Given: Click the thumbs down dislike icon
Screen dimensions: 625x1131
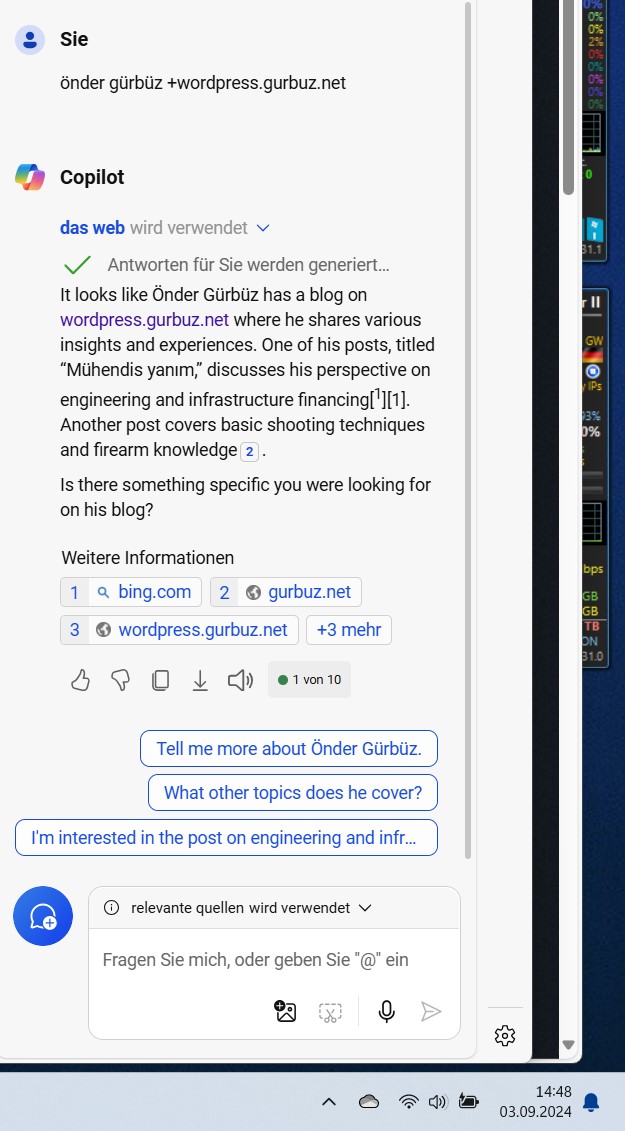Looking at the screenshot, I should [121, 680].
